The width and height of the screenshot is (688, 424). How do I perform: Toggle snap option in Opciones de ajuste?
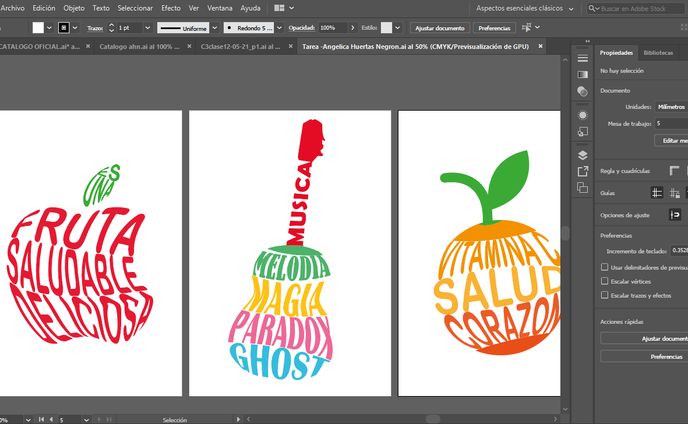(x=675, y=215)
